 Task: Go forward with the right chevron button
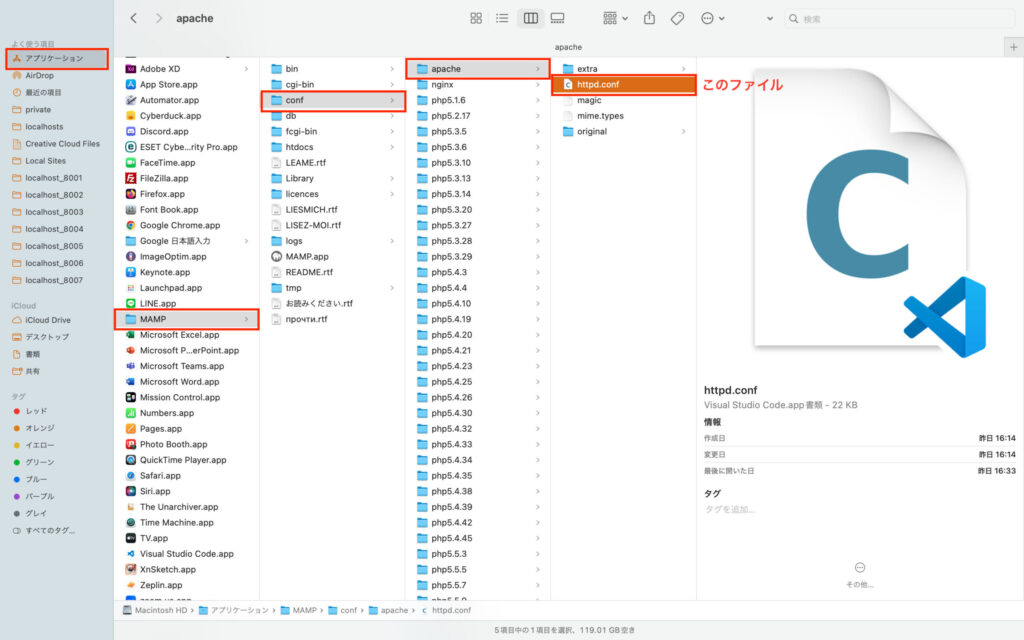pos(159,18)
